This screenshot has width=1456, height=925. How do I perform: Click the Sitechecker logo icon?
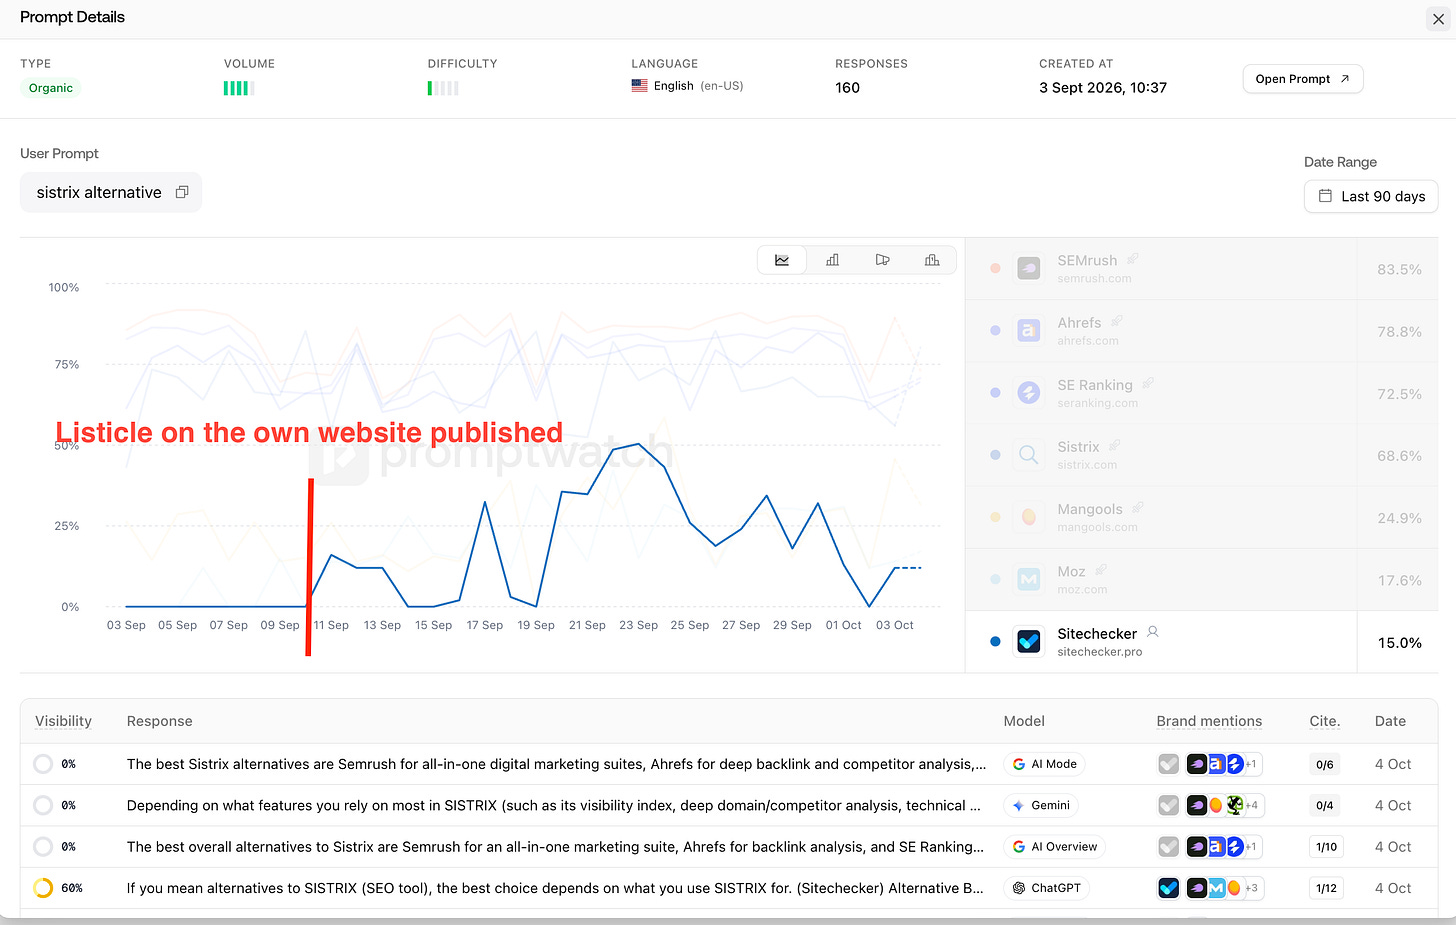(1029, 642)
